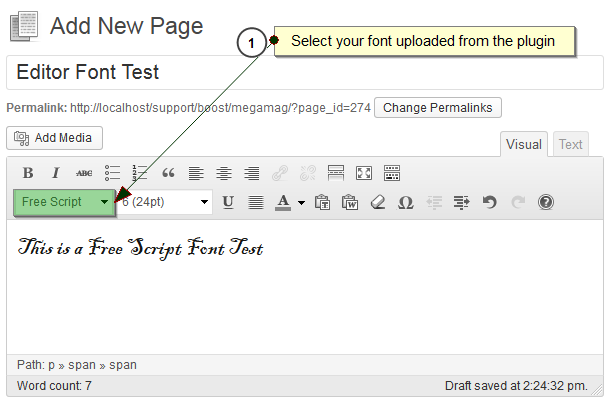Open the Free Script font dropdown
This screenshot has height=404, width=612.
coord(65,202)
